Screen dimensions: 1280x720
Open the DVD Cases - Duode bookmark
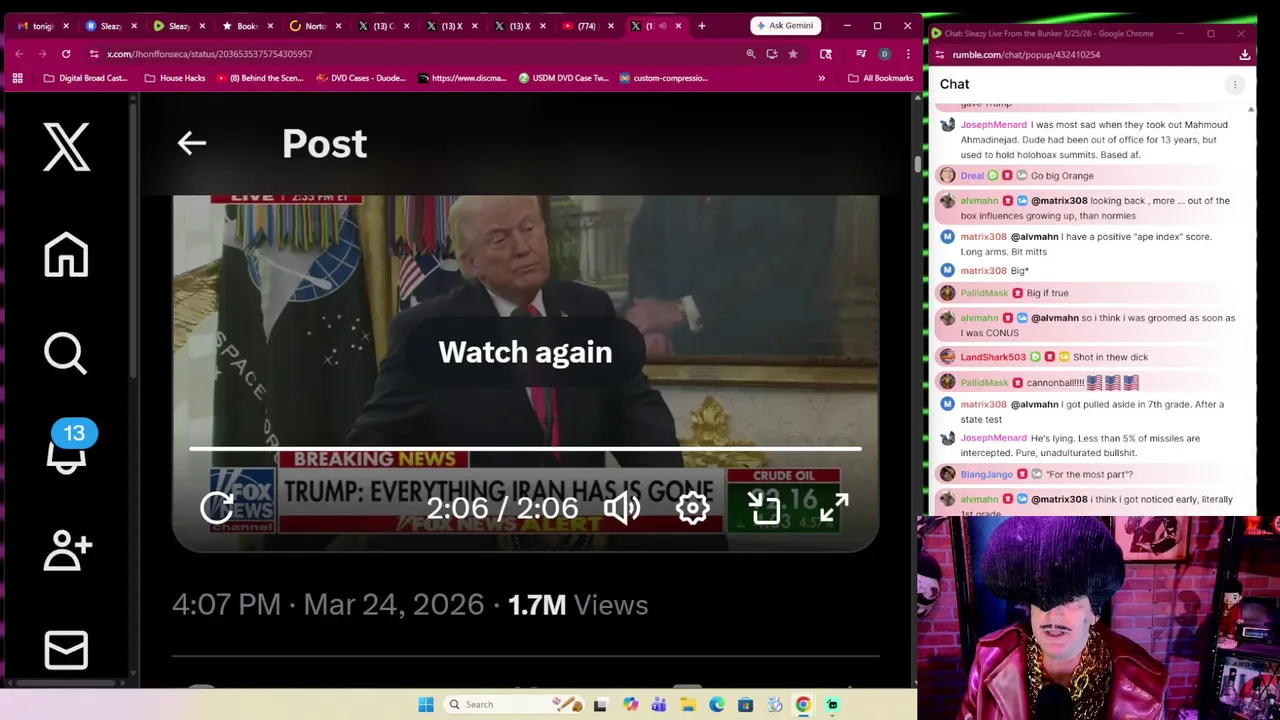[x=362, y=78]
